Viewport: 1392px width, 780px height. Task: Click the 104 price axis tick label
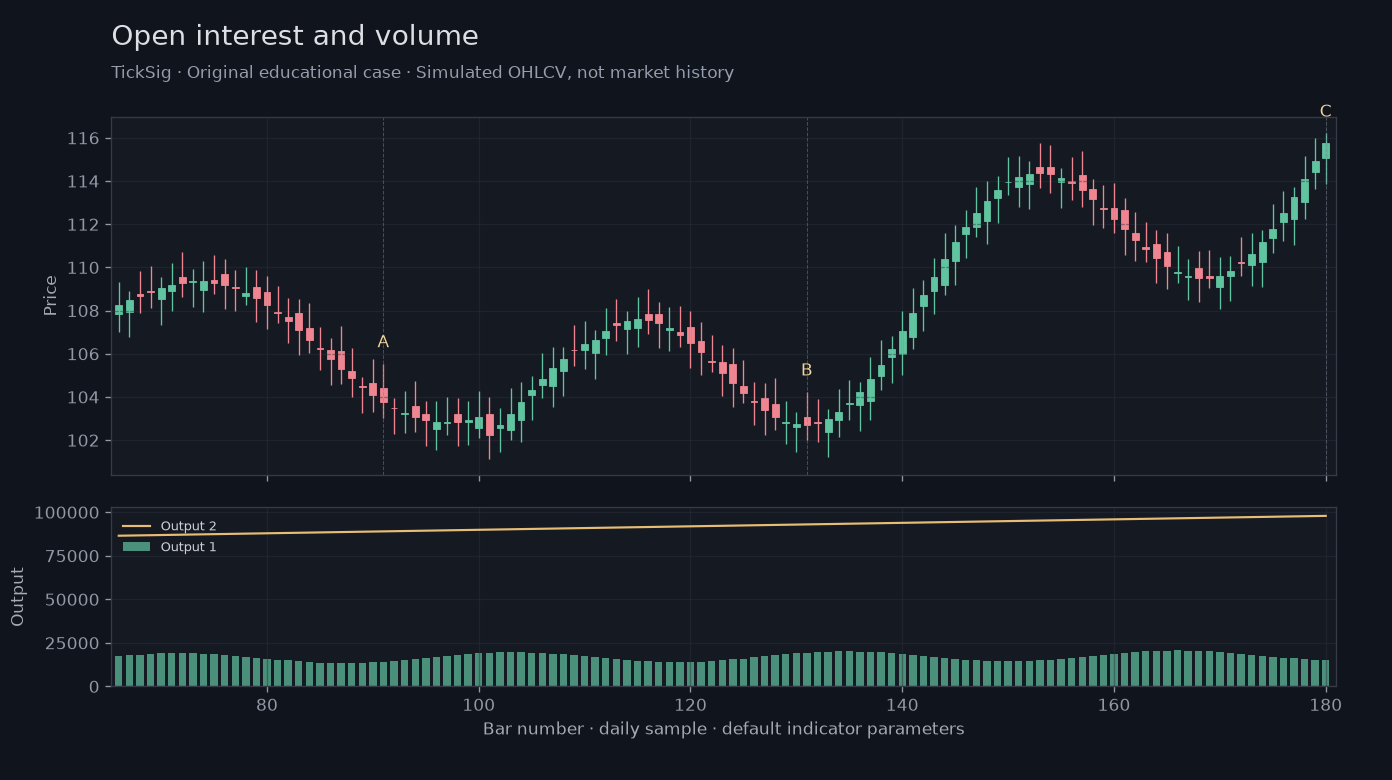pos(85,398)
